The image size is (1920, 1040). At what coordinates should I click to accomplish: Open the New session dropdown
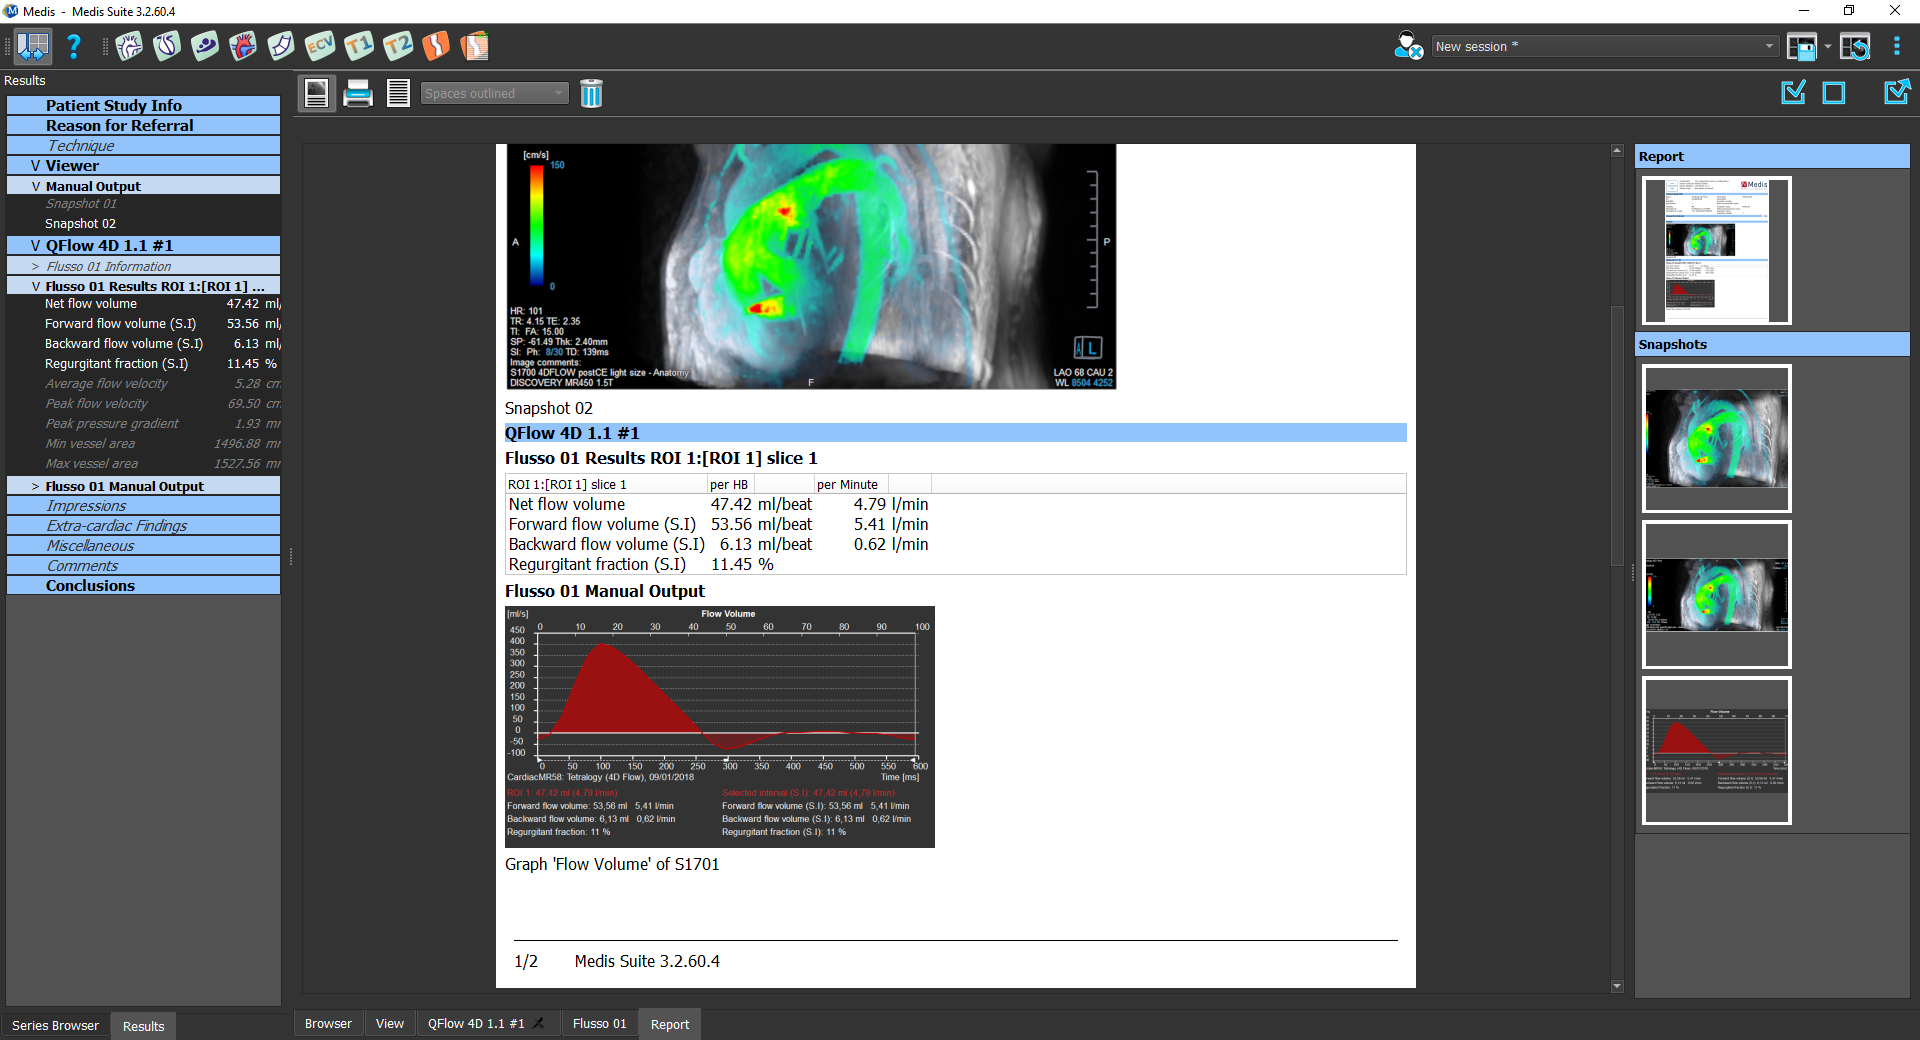tap(1768, 46)
